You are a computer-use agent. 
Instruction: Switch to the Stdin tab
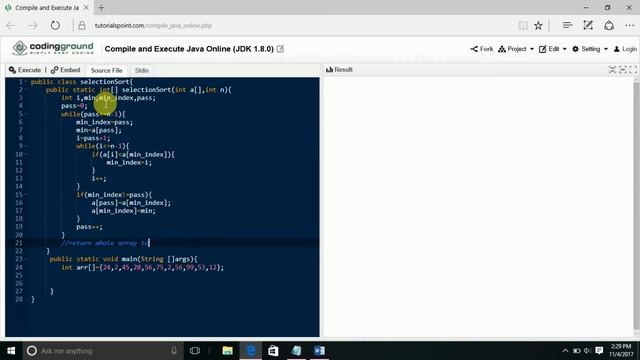pyautogui.click(x=142, y=70)
